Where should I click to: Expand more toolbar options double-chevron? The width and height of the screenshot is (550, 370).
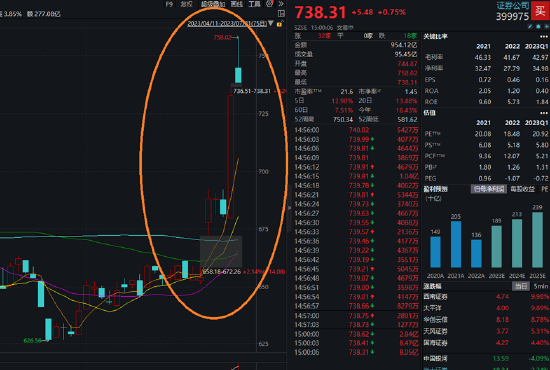pos(281,4)
